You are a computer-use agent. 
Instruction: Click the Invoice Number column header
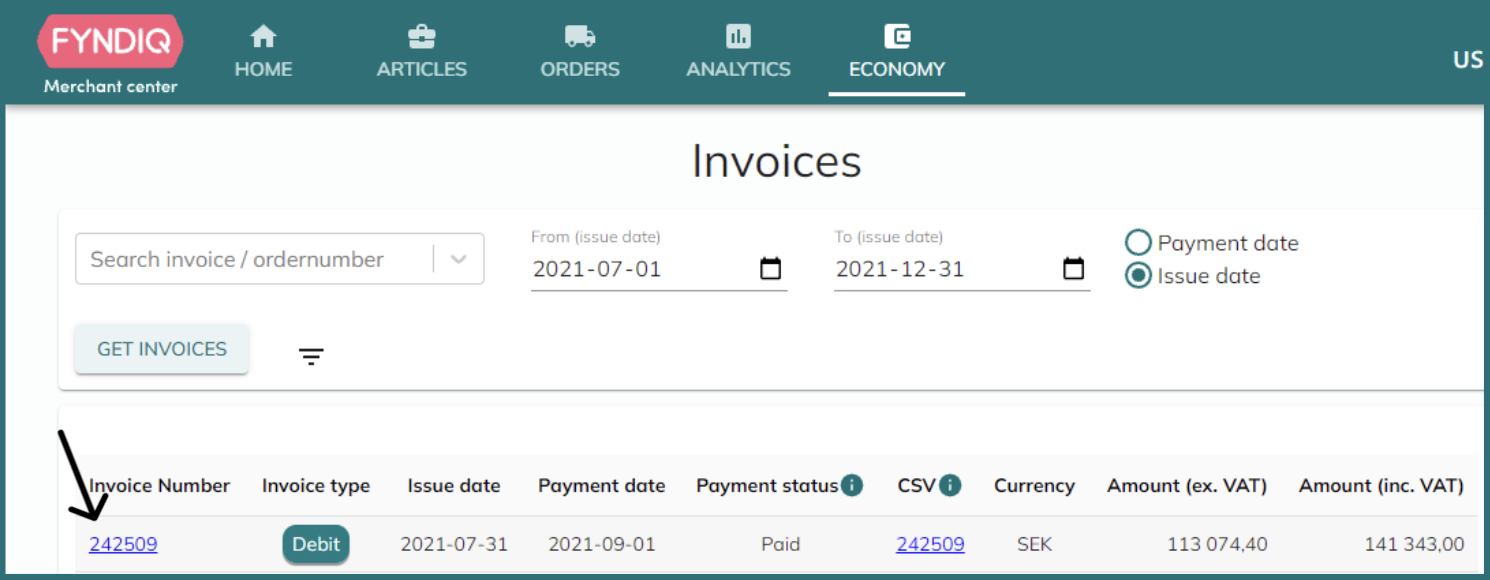(160, 486)
